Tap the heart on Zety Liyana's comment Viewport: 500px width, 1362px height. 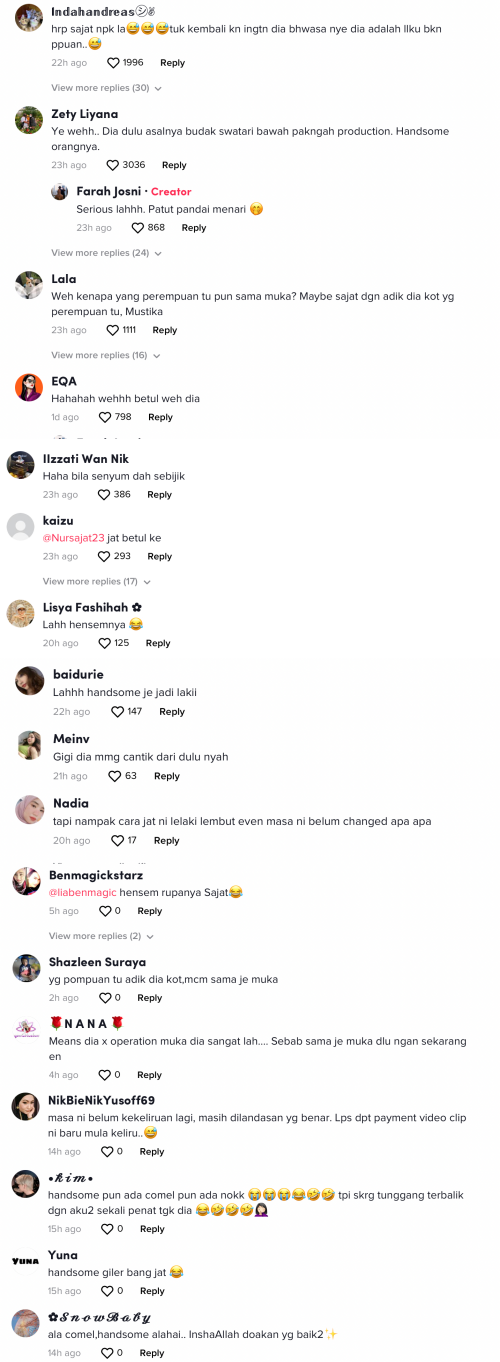tap(113, 165)
